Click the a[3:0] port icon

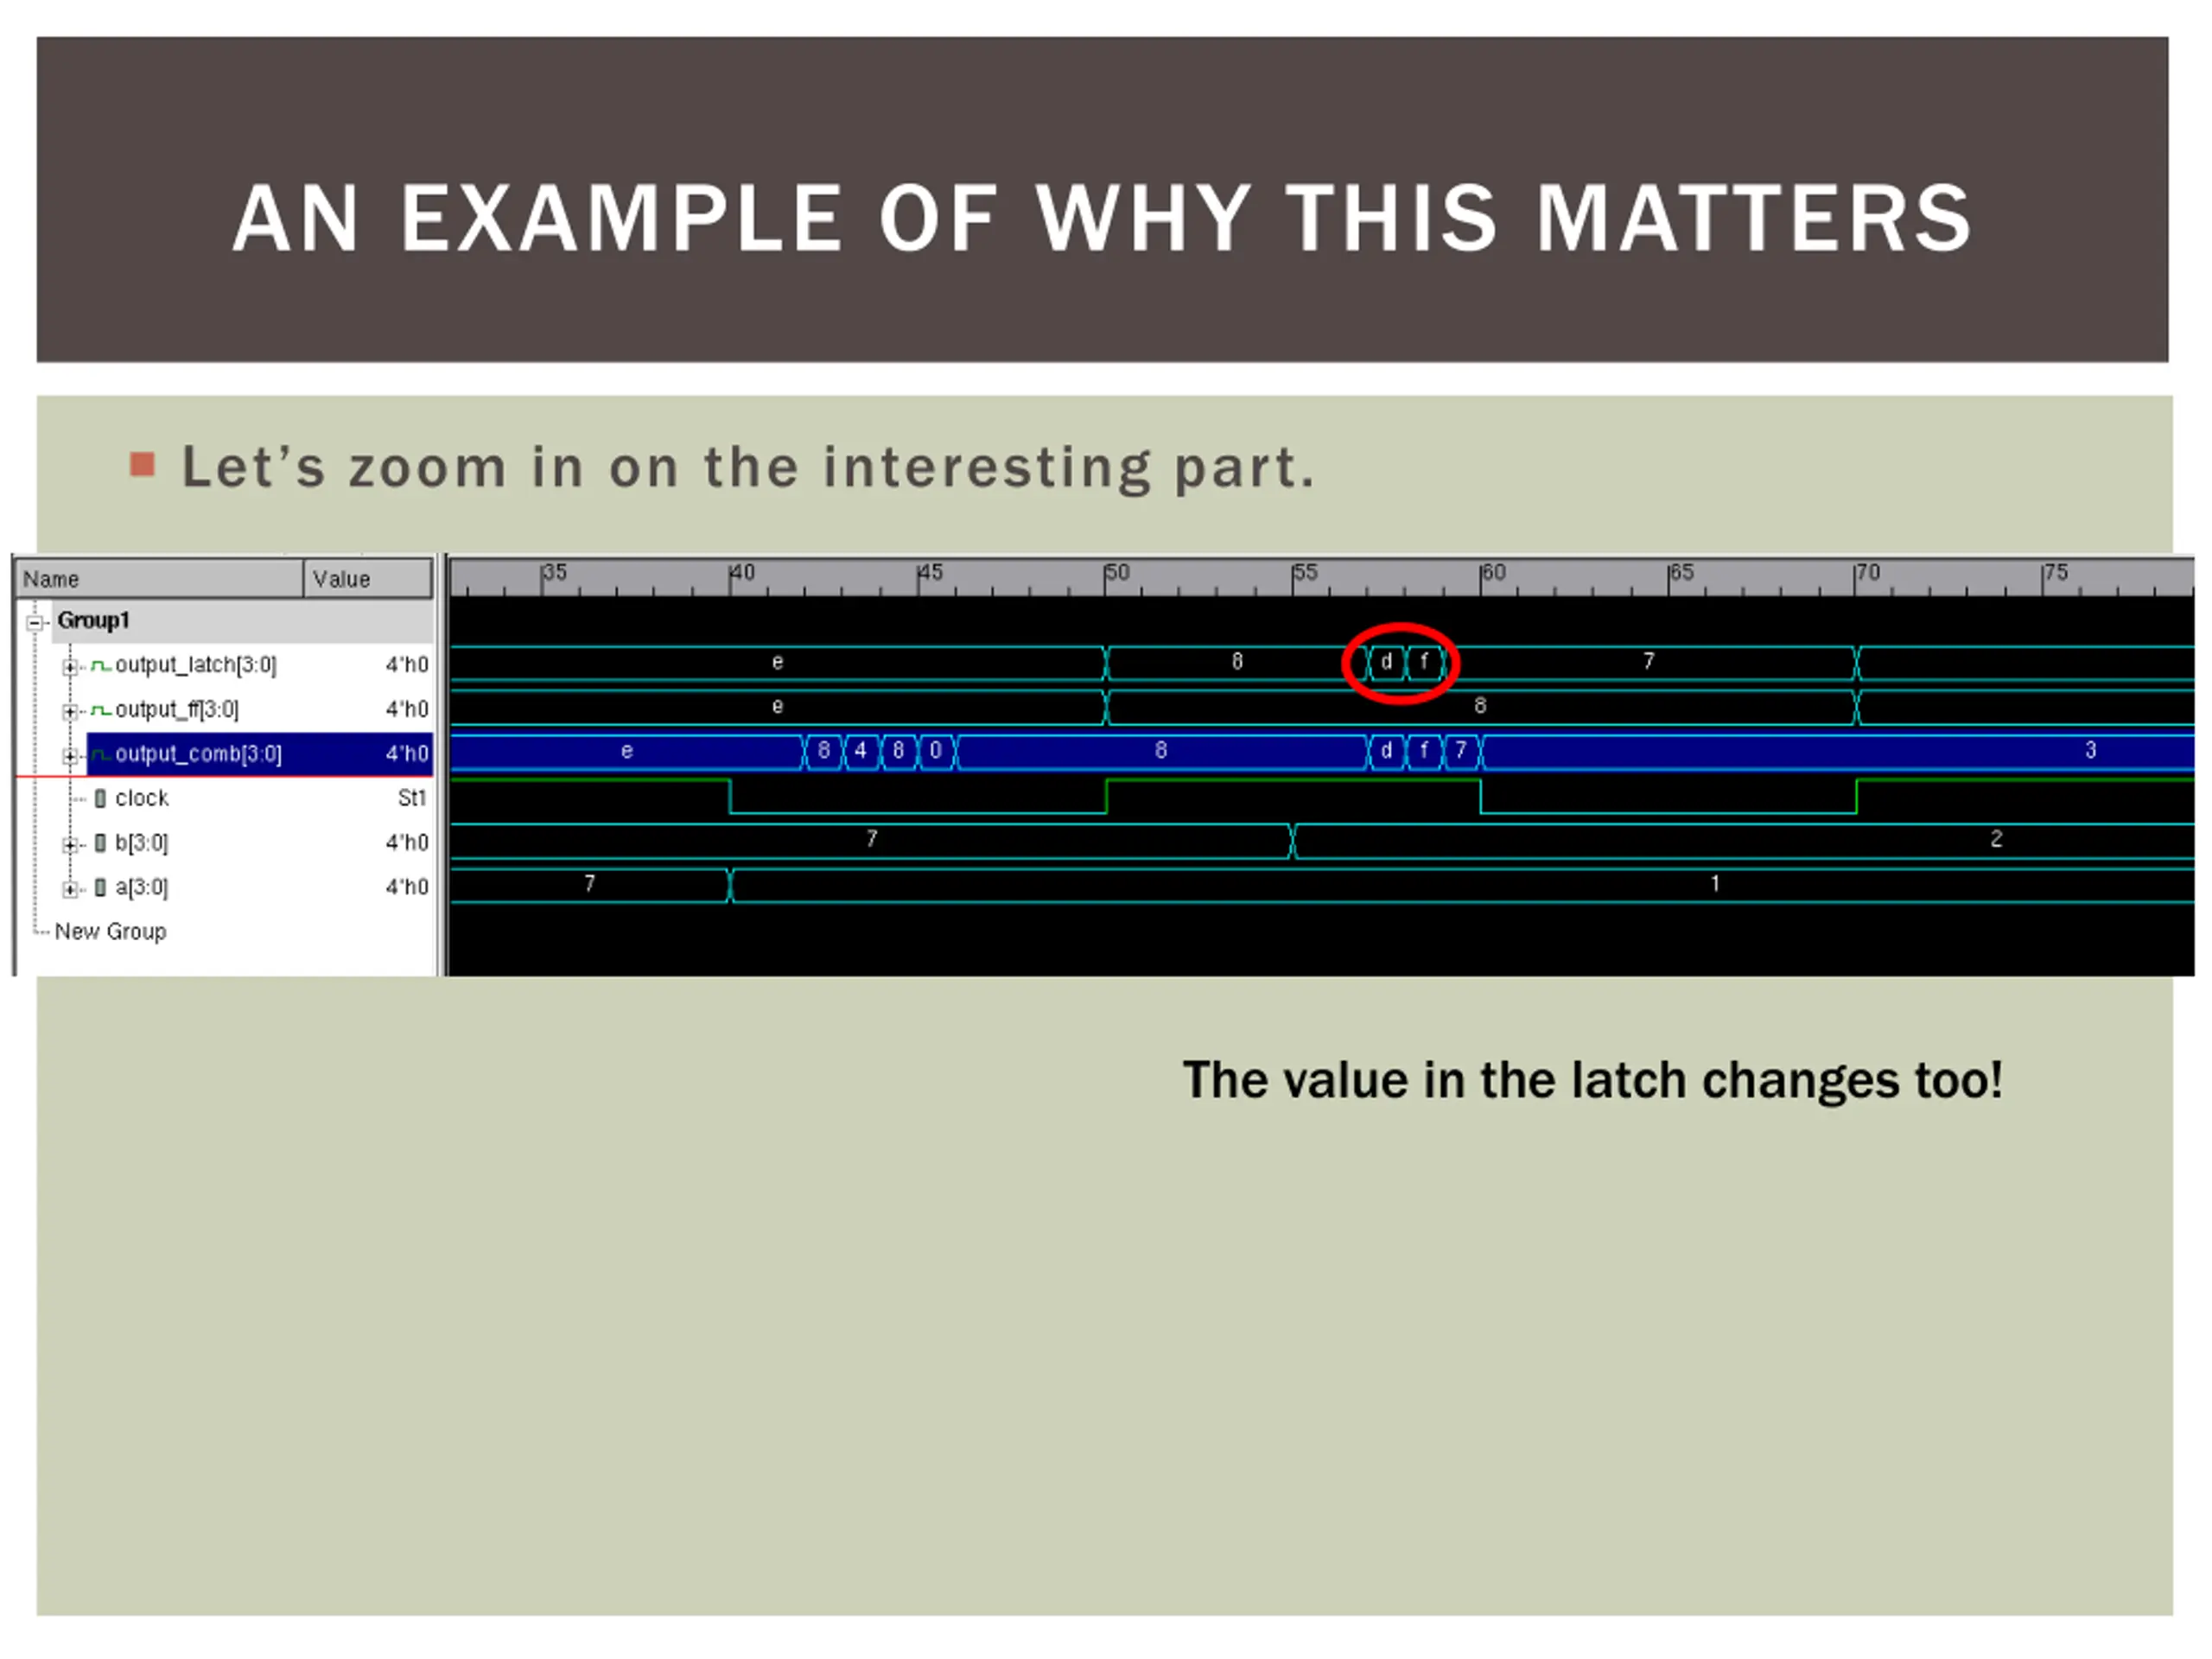click(x=100, y=888)
